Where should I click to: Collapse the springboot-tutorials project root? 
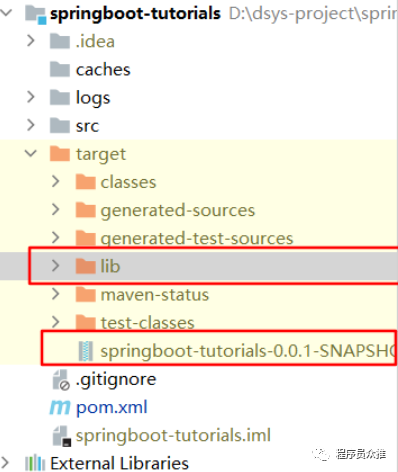pos(6,13)
